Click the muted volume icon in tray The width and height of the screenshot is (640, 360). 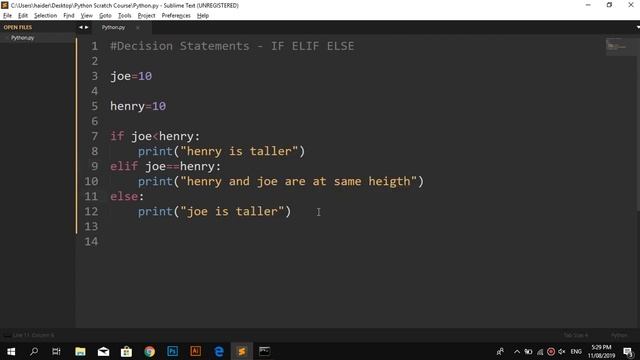(x=562, y=351)
